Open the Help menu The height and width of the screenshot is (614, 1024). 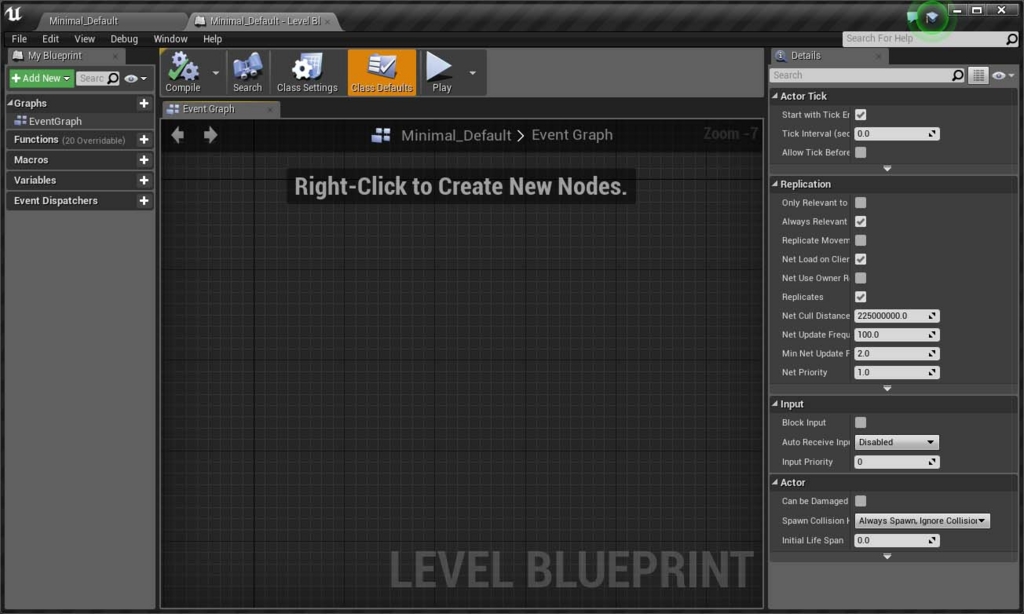(x=212, y=39)
